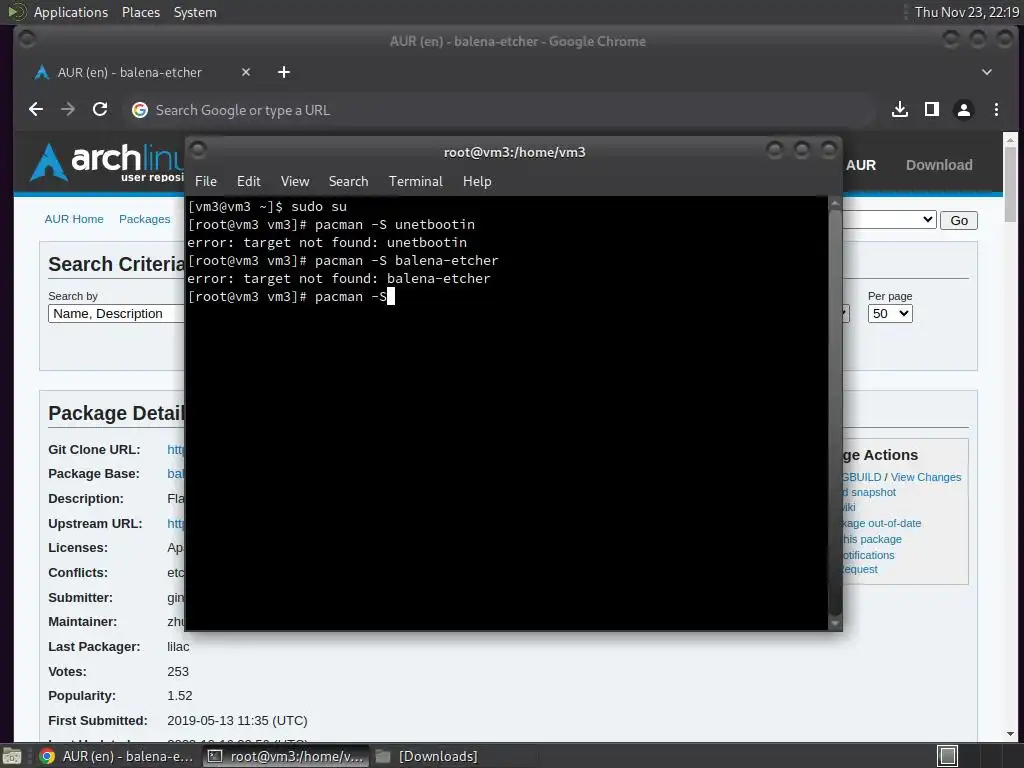Click terminal vertical scrollbar
Viewport: 1024px width, 768px height.
835,413
